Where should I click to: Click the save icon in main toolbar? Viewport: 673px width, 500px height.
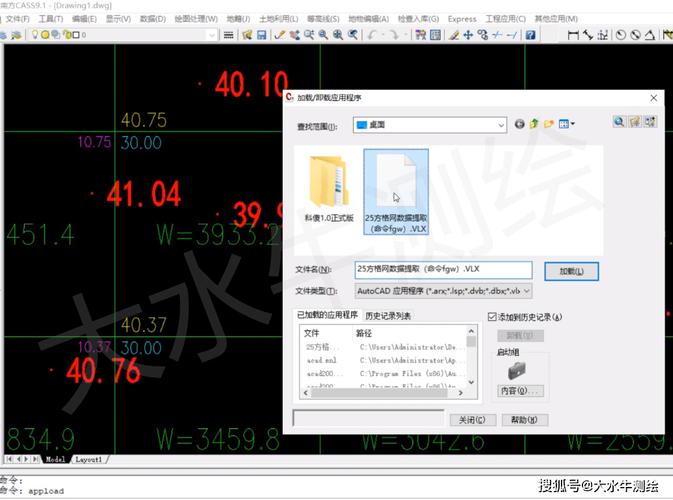pyautogui.click(x=261, y=35)
